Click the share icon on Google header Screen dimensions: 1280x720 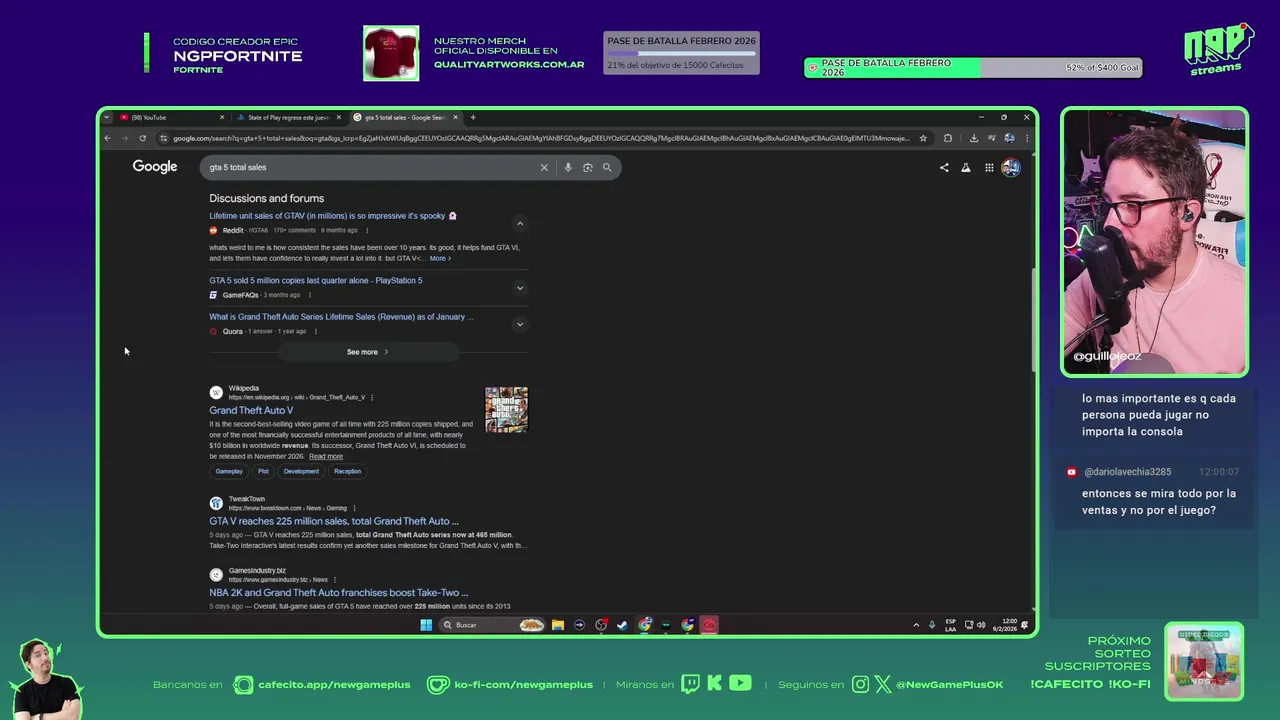click(x=944, y=167)
